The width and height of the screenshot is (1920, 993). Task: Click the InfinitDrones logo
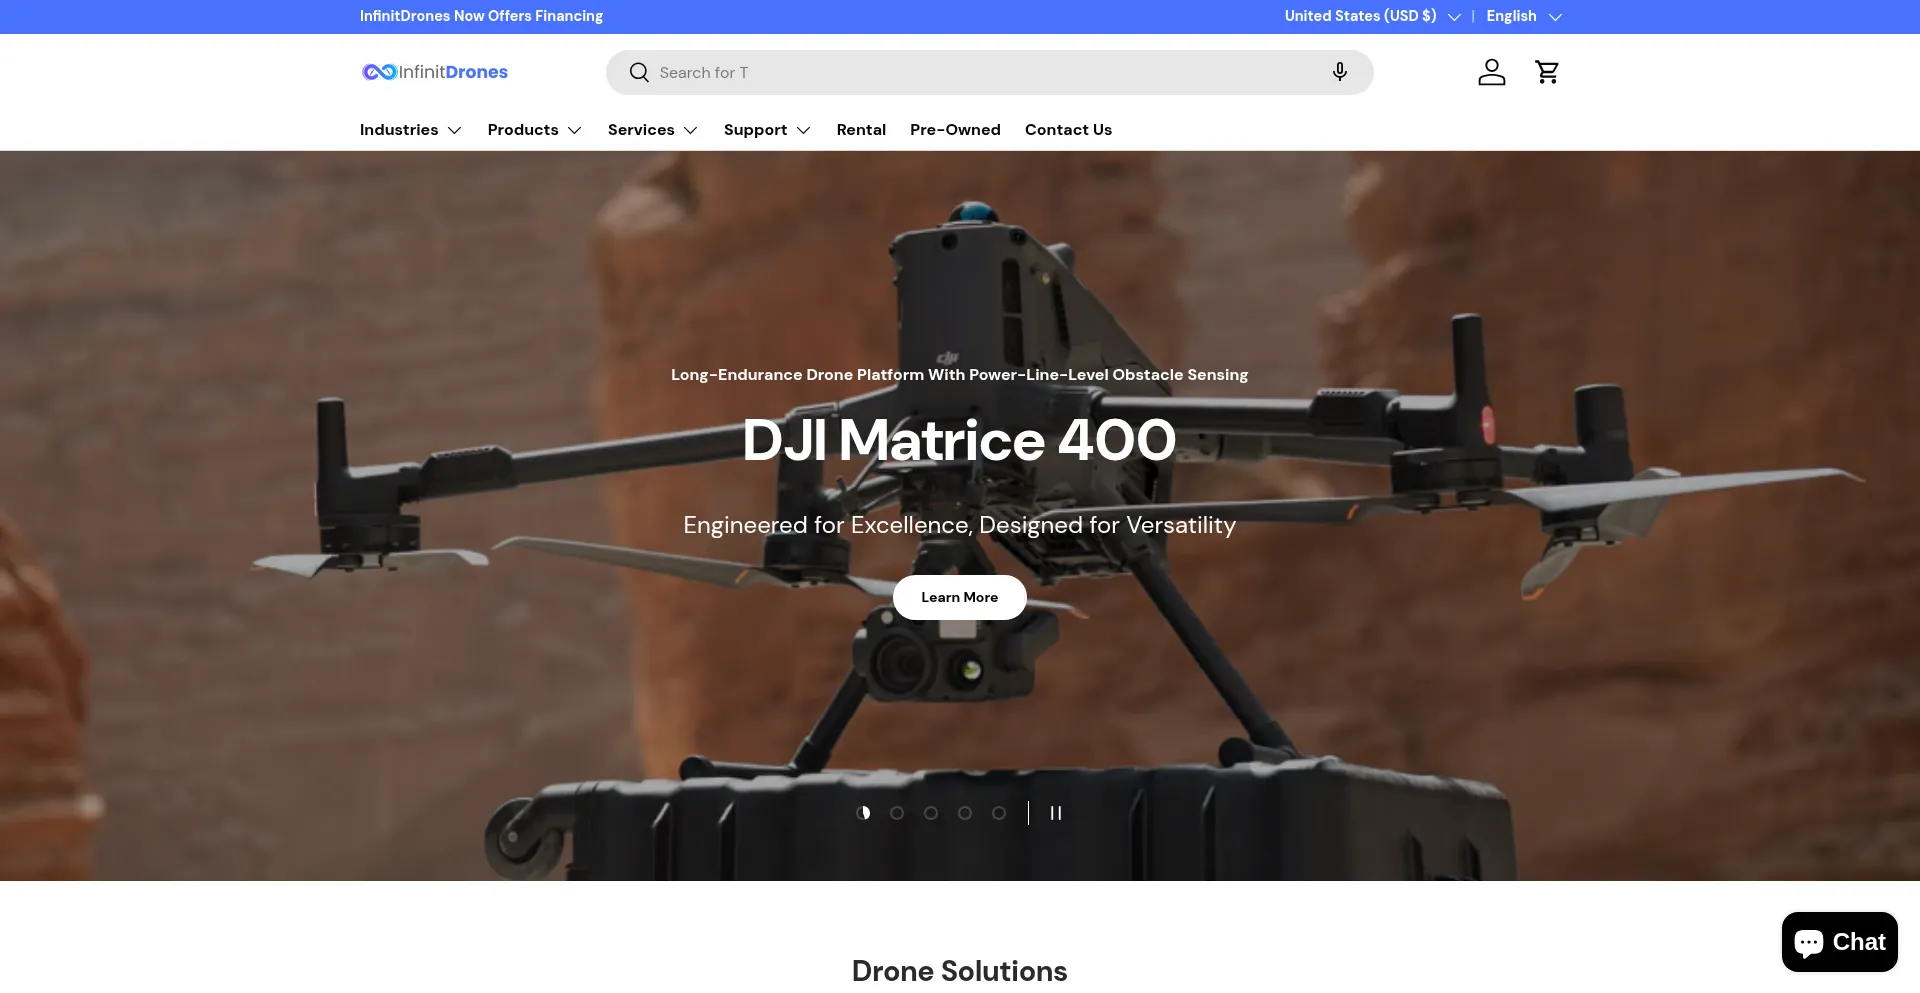click(x=435, y=72)
